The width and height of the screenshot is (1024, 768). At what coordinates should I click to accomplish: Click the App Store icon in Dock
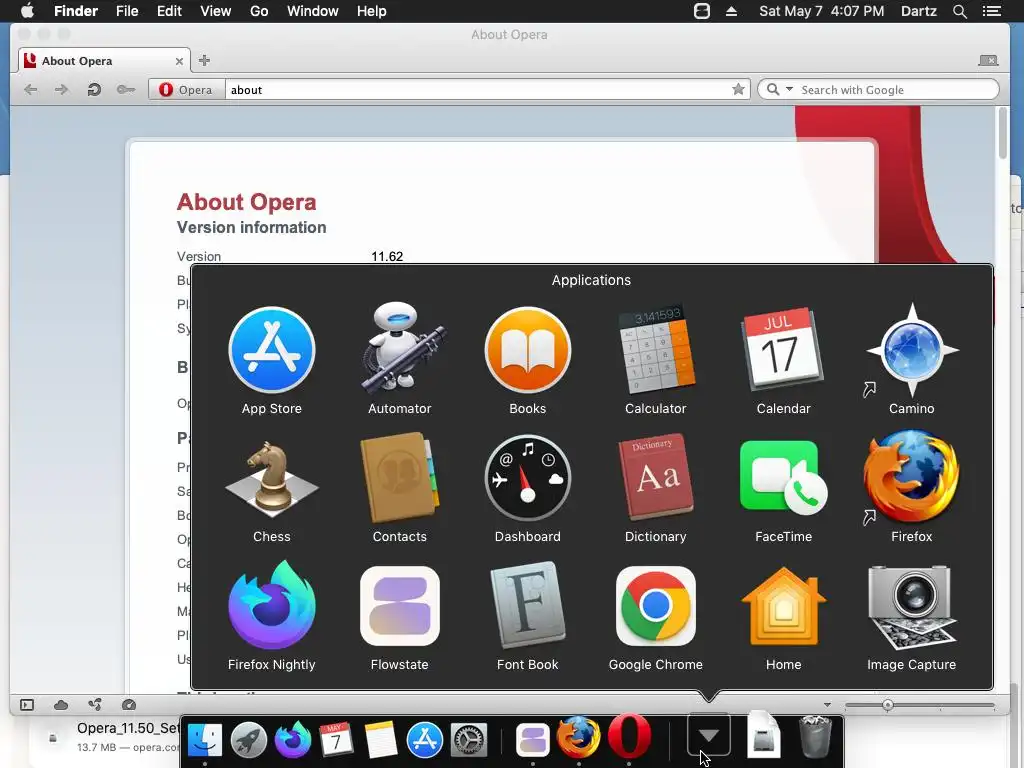tap(424, 740)
